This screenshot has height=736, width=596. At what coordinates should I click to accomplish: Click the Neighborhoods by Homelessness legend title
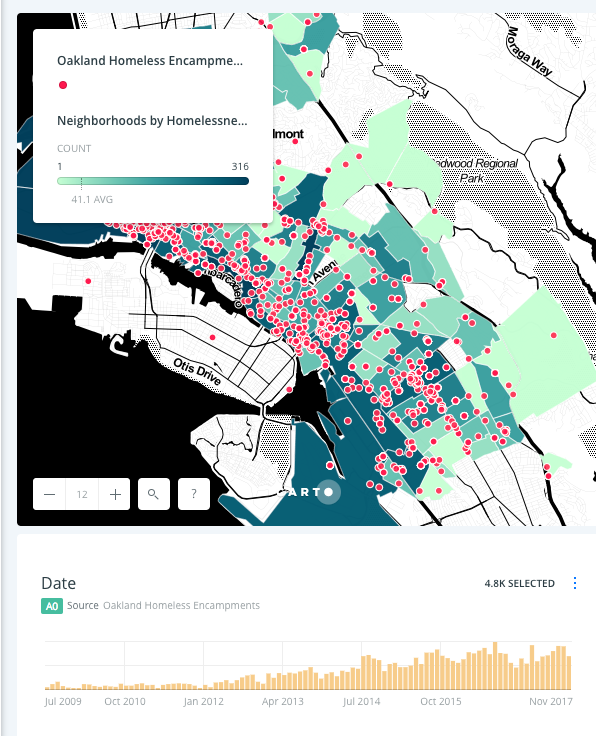(x=152, y=121)
